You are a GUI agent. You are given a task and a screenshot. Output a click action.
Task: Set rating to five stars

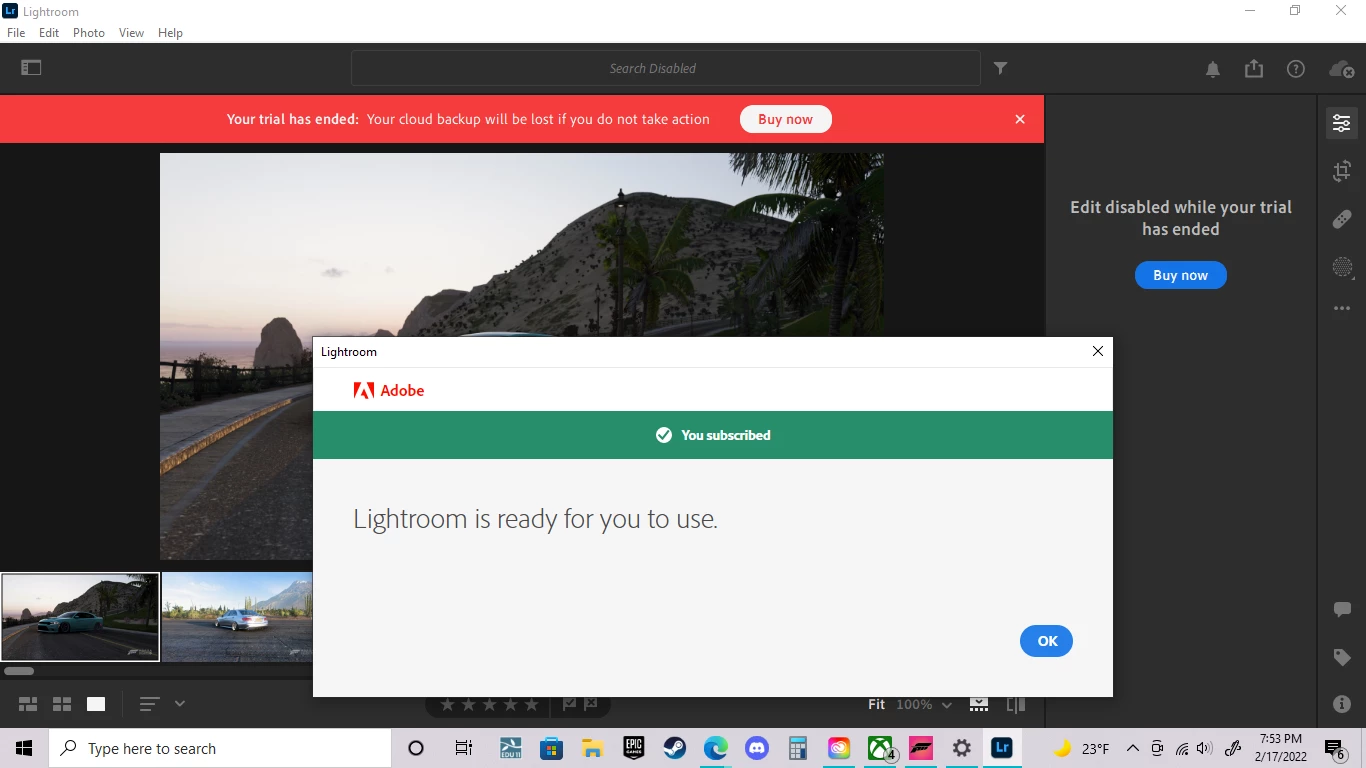coord(532,704)
